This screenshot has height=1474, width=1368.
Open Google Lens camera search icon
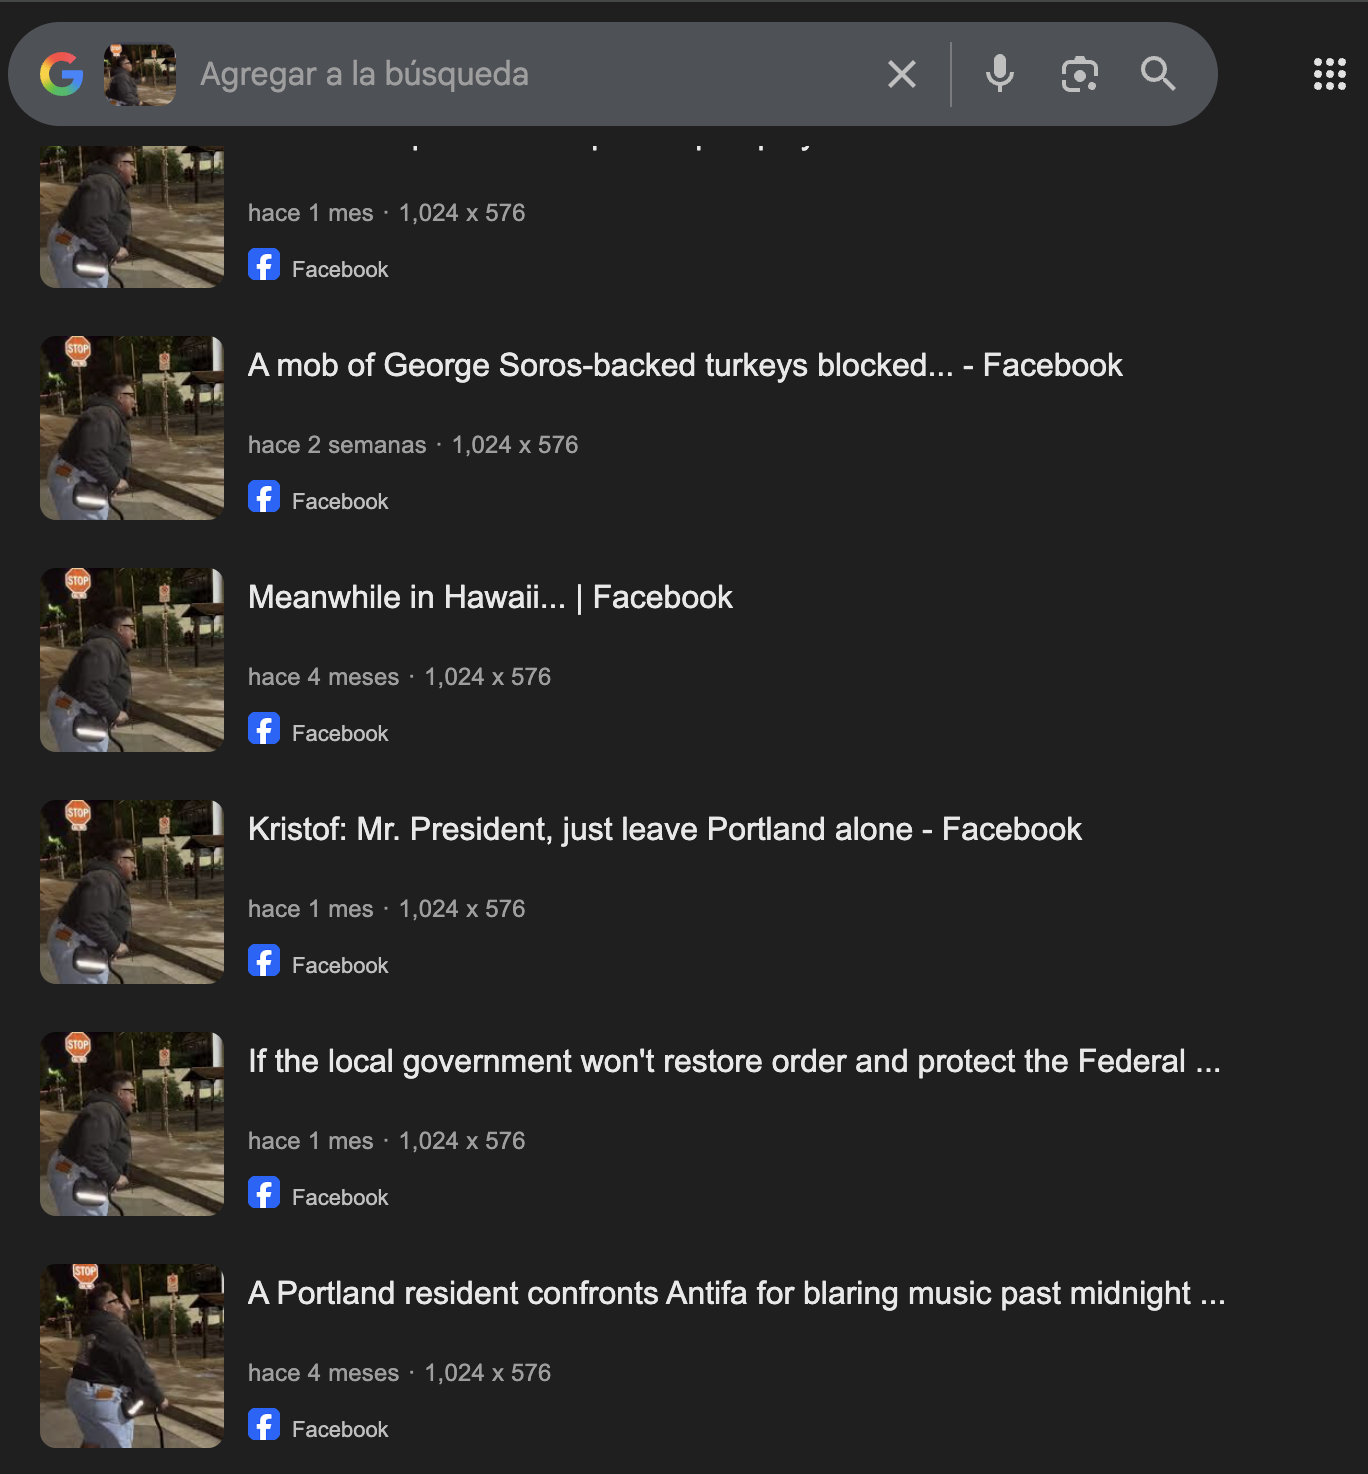click(1079, 74)
